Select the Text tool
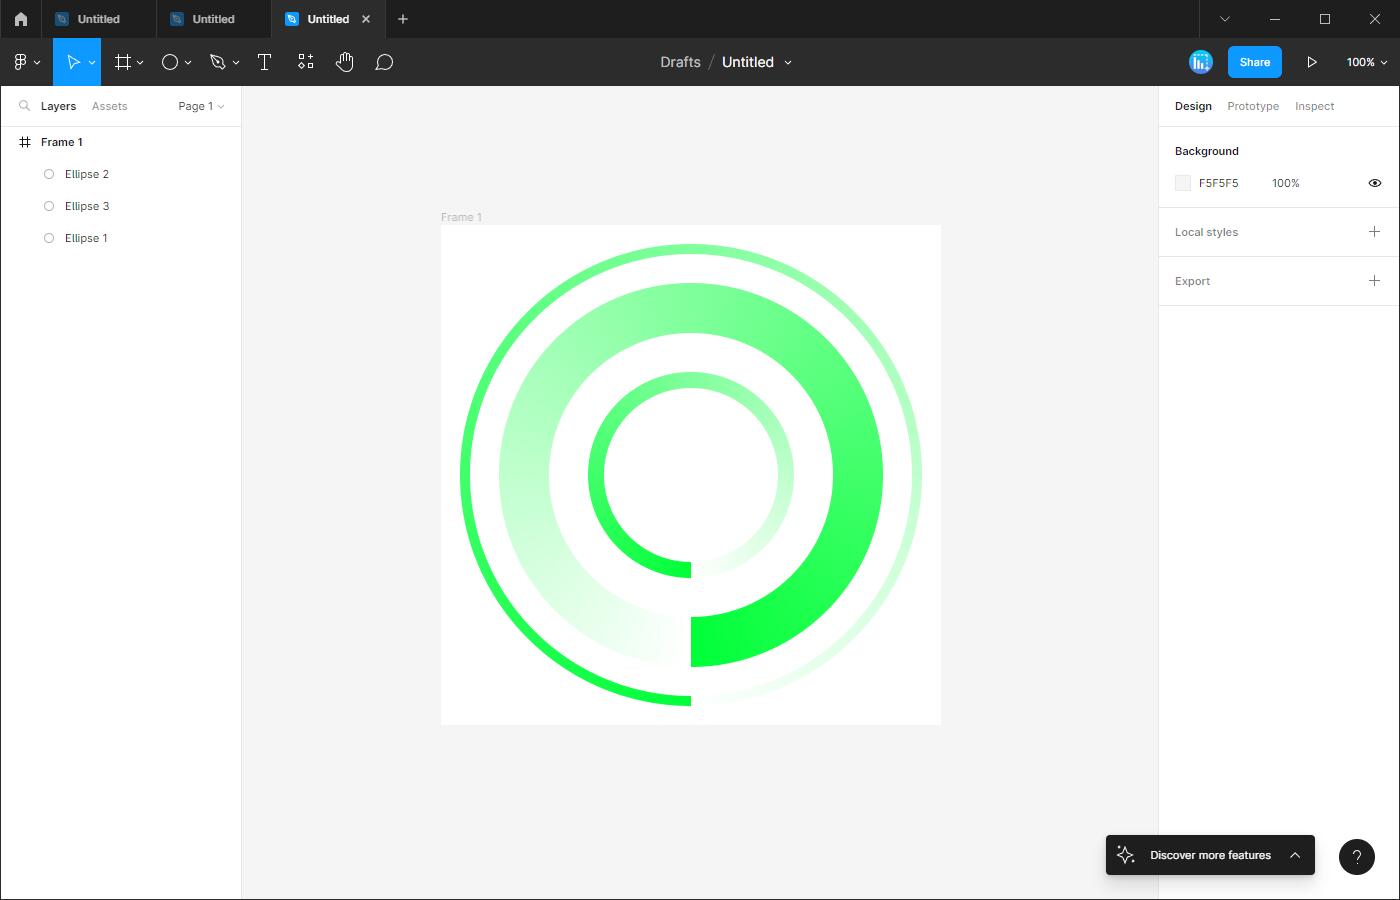The image size is (1400, 900). pos(265,62)
